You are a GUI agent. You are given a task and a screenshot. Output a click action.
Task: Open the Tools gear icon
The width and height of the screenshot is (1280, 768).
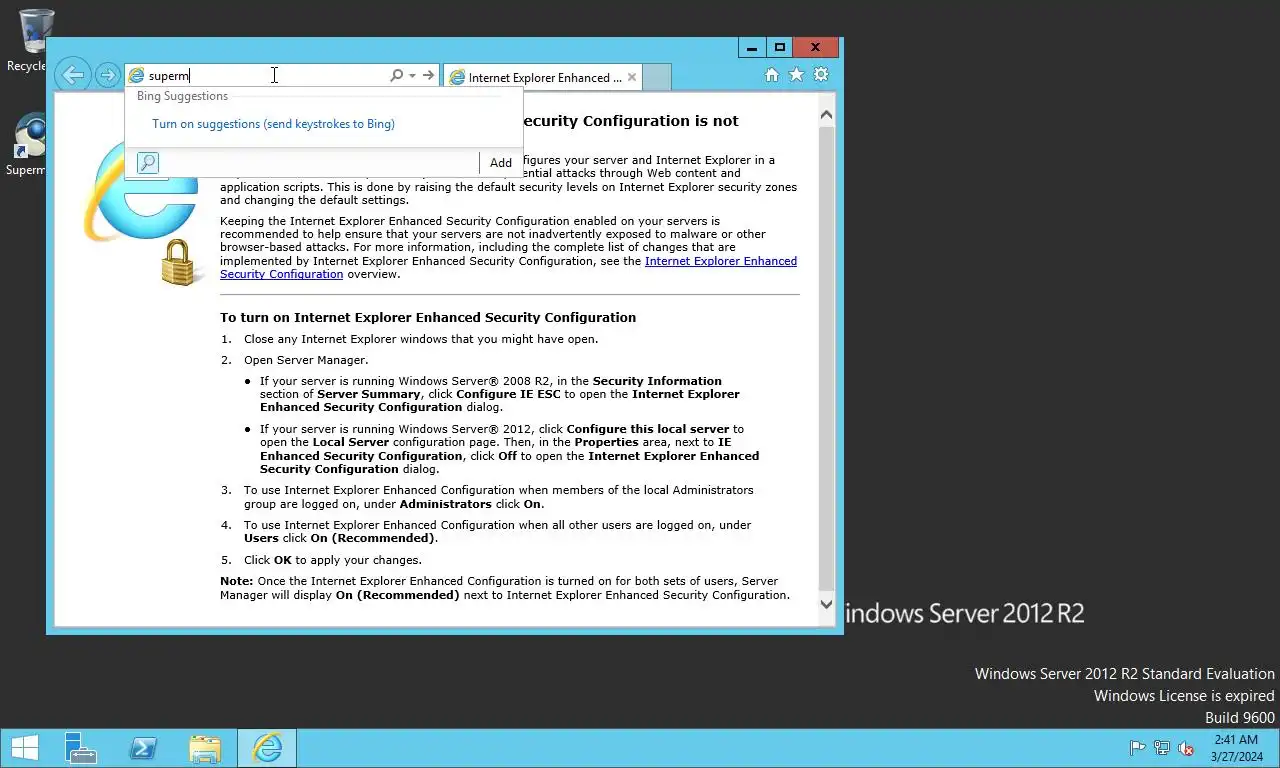pos(821,75)
